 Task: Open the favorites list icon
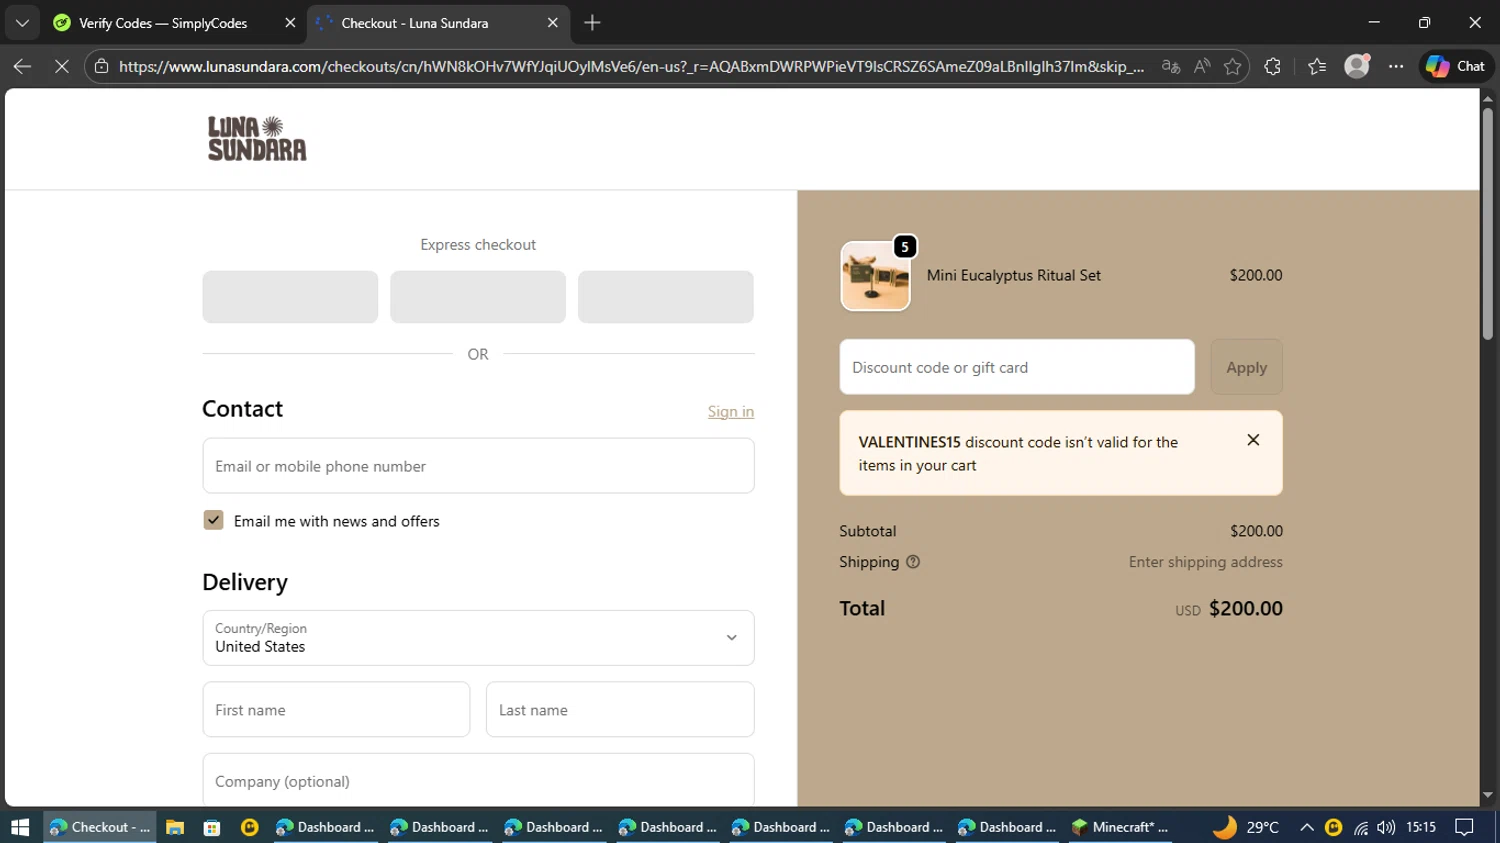tap(1317, 67)
